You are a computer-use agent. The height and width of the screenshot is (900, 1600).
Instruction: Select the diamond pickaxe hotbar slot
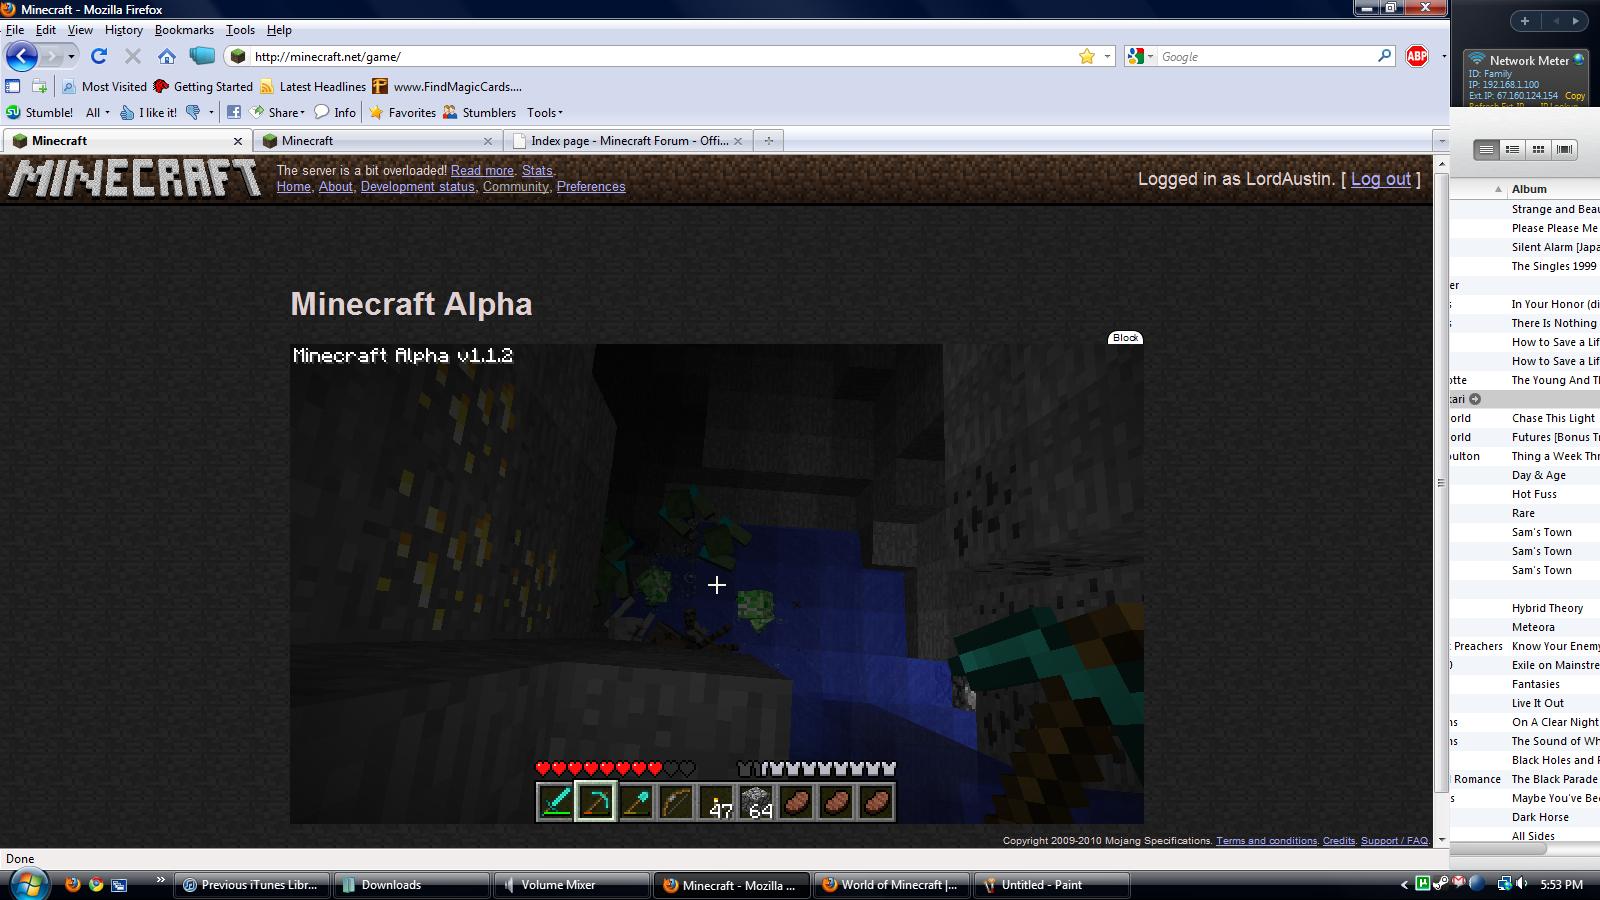click(595, 802)
